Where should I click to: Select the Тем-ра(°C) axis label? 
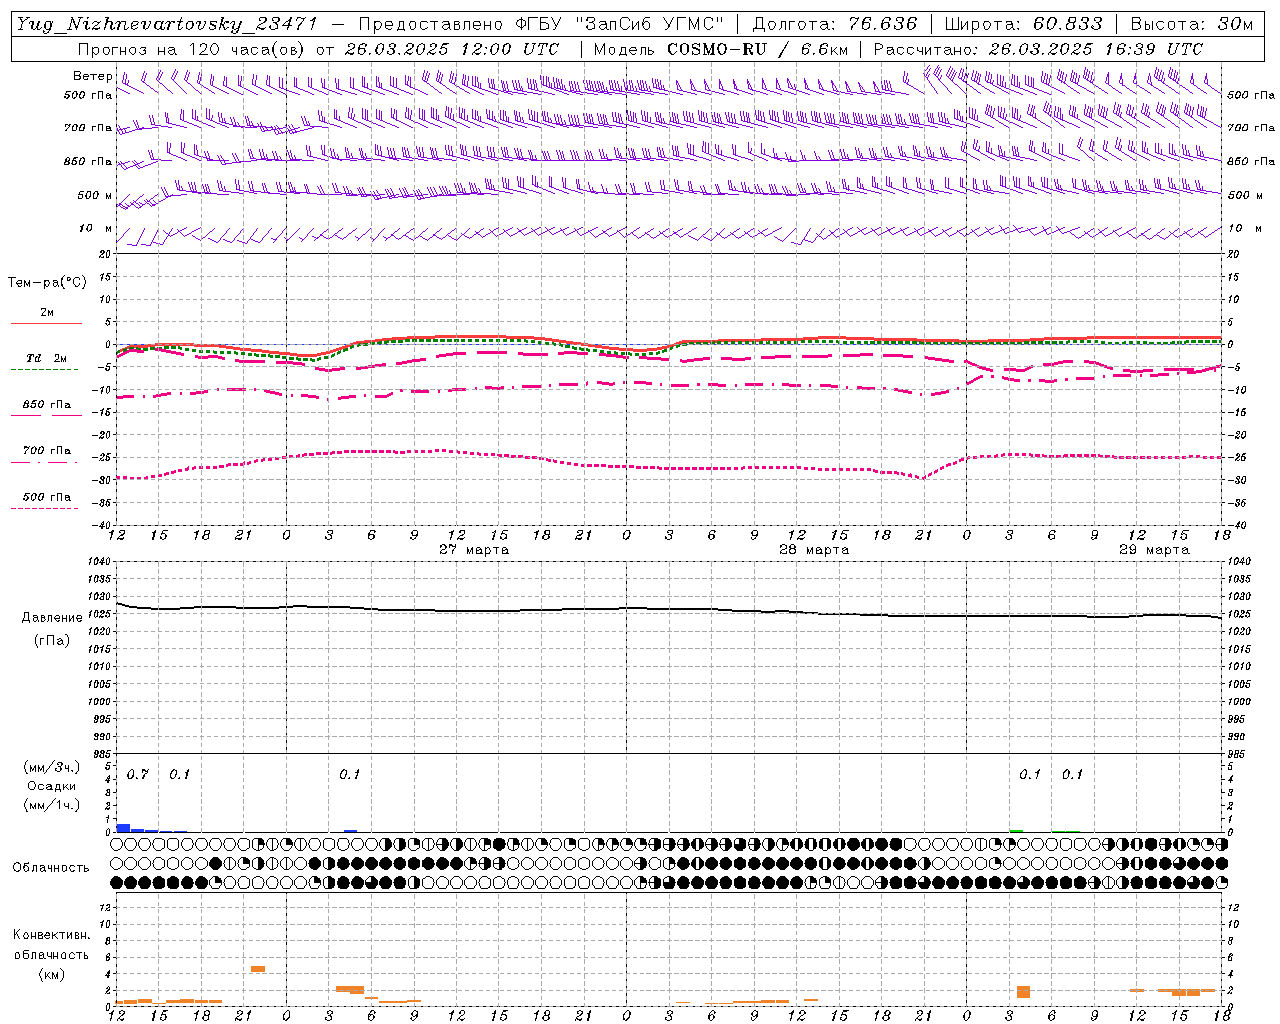47,283
